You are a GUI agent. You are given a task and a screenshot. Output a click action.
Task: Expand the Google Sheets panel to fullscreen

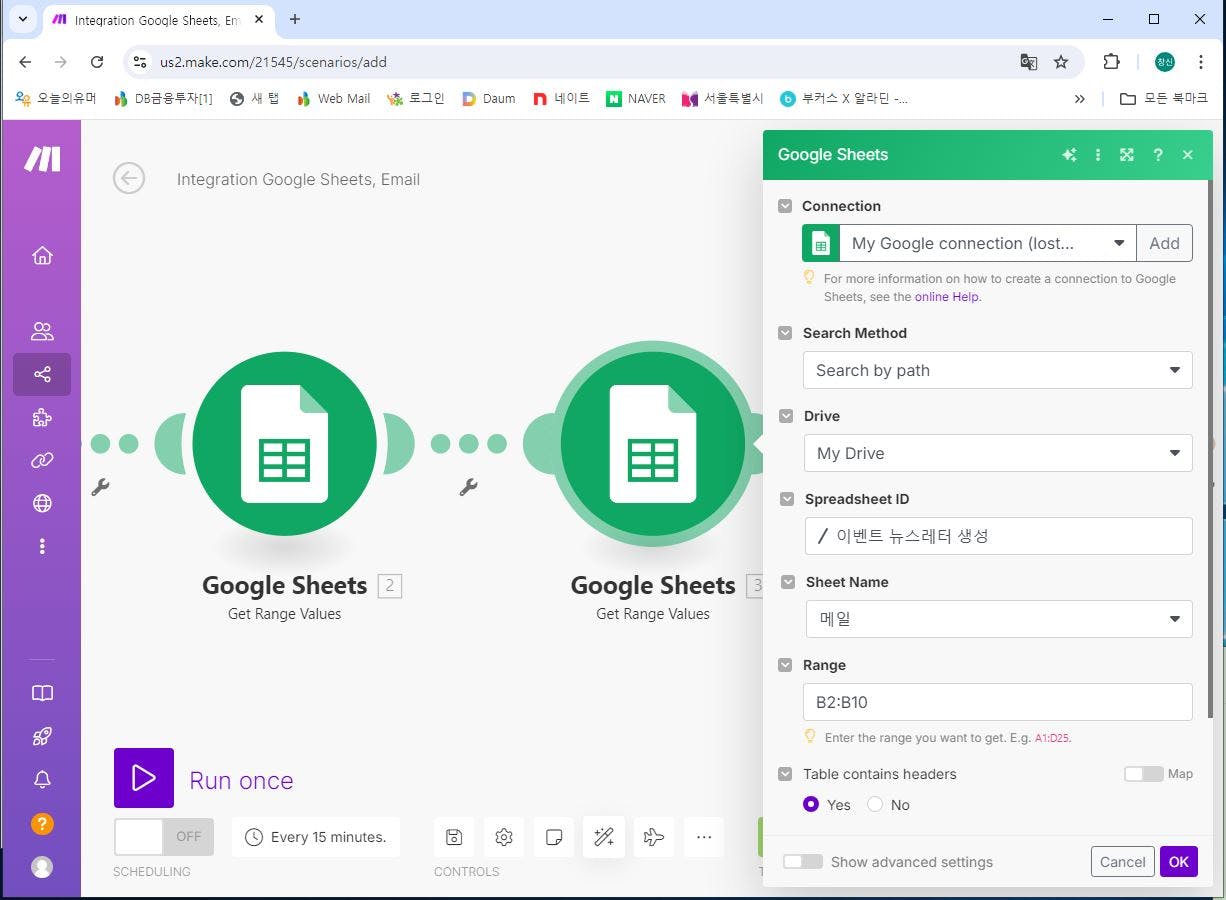(1127, 155)
